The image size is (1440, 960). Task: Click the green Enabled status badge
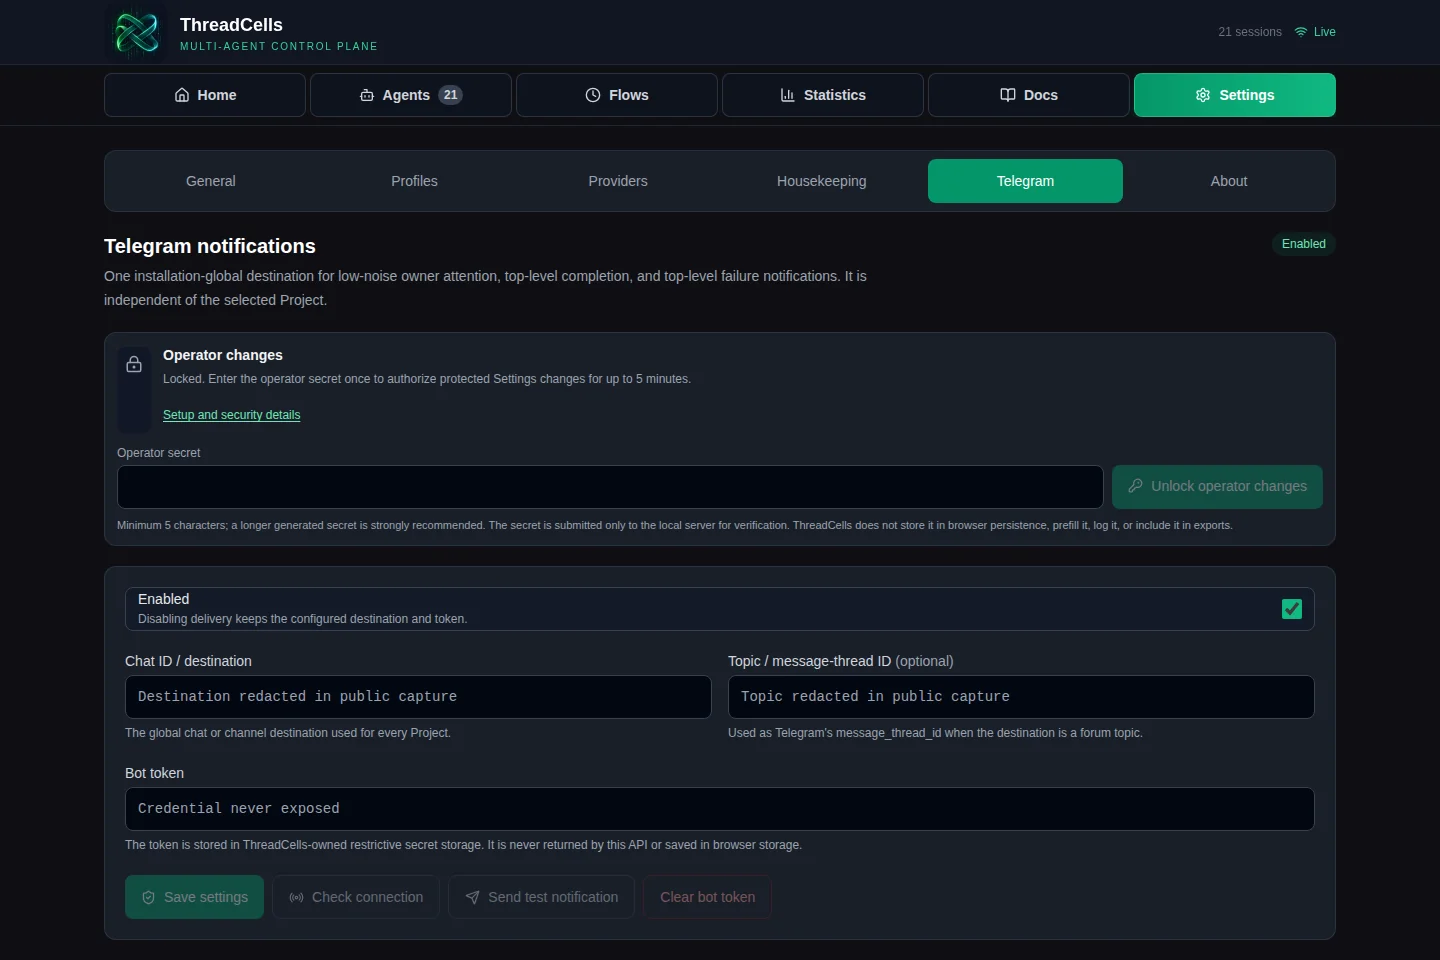[1304, 244]
